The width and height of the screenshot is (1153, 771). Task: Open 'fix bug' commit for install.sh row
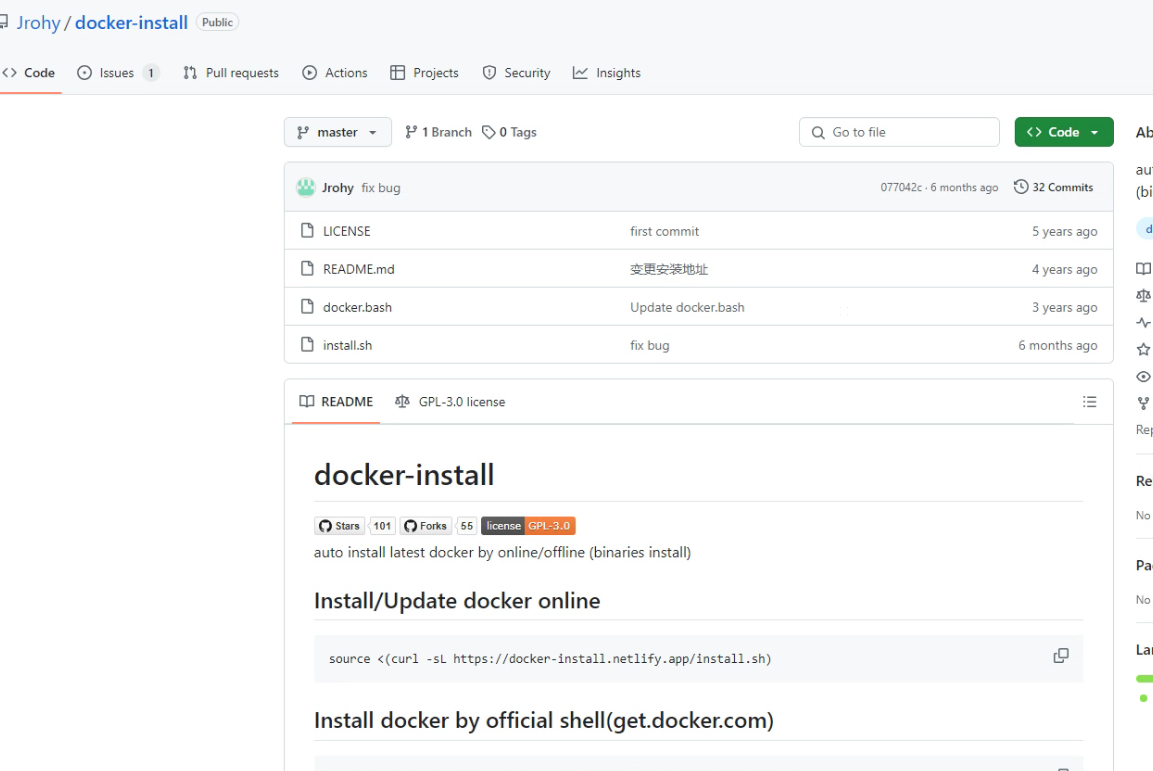pos(649,345)
